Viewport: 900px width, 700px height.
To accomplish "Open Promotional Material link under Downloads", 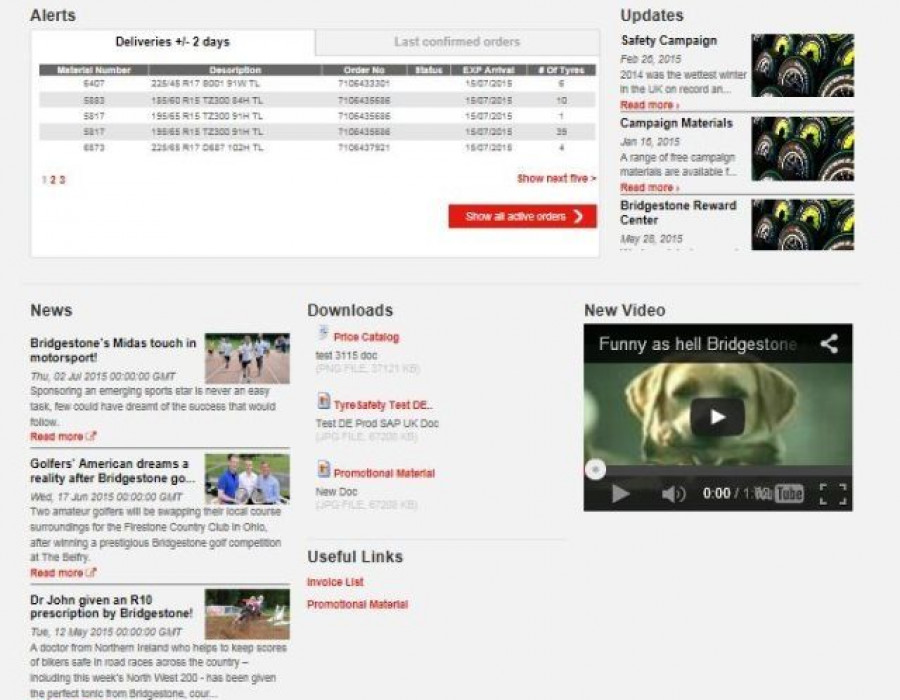I will [384, 473].
